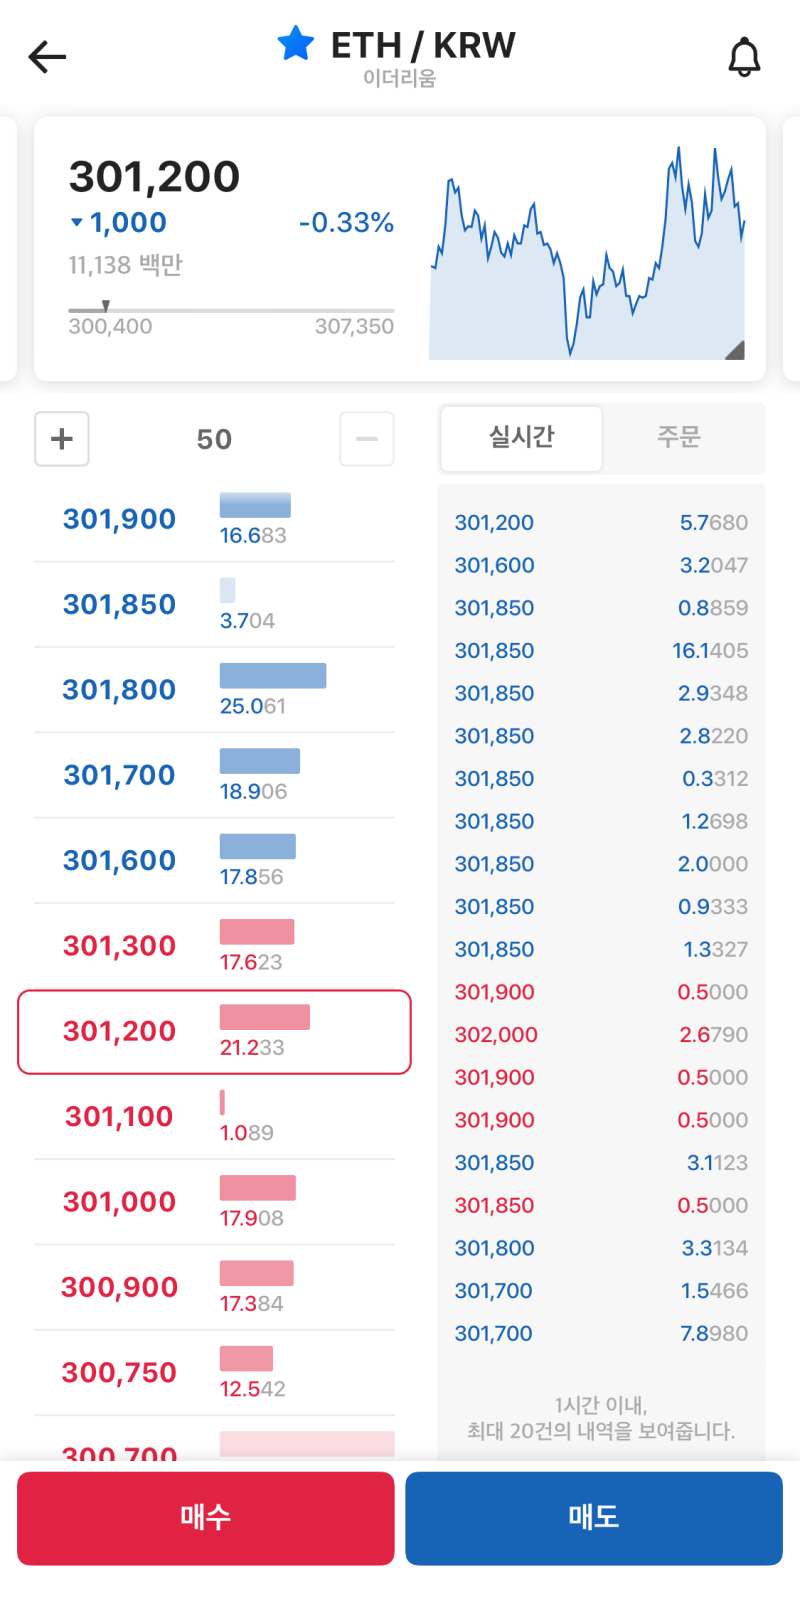Tap the ETH / KRW title header

pos(420,44)
